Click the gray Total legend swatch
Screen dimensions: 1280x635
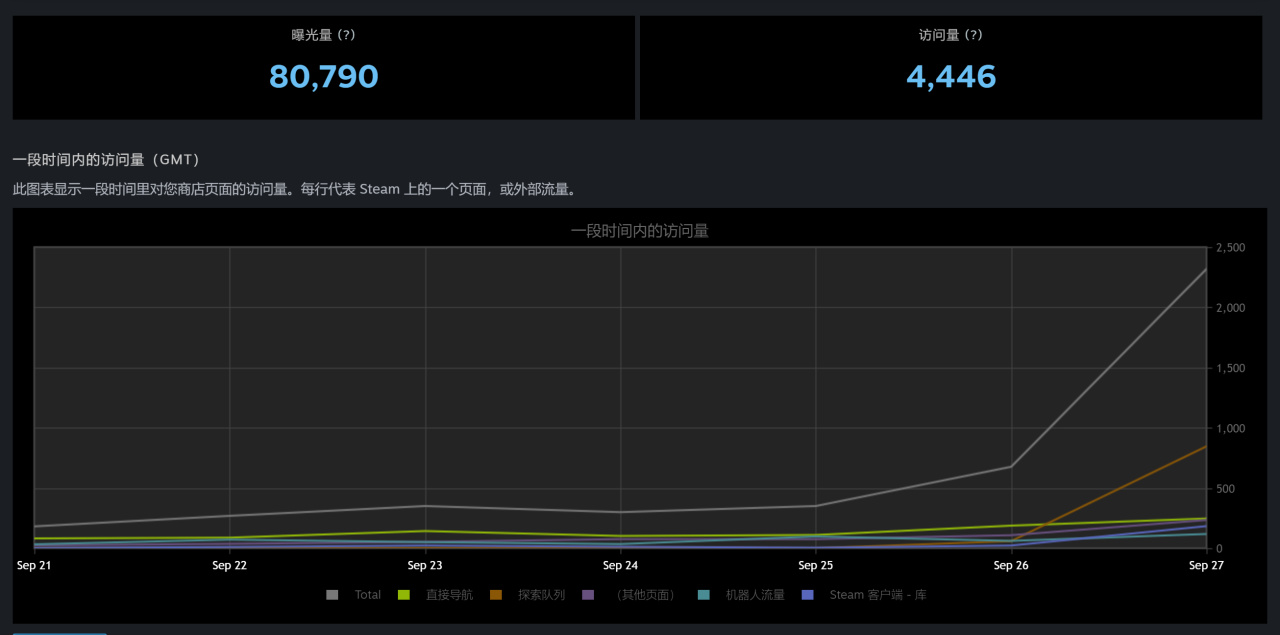point(332,595)
